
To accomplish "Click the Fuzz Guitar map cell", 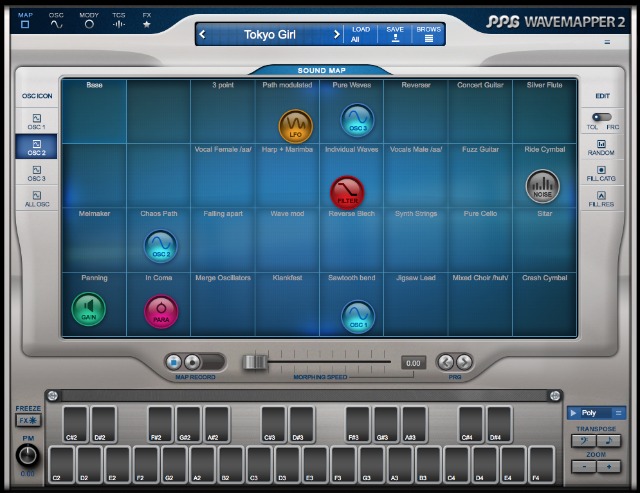I will point(480,175).
